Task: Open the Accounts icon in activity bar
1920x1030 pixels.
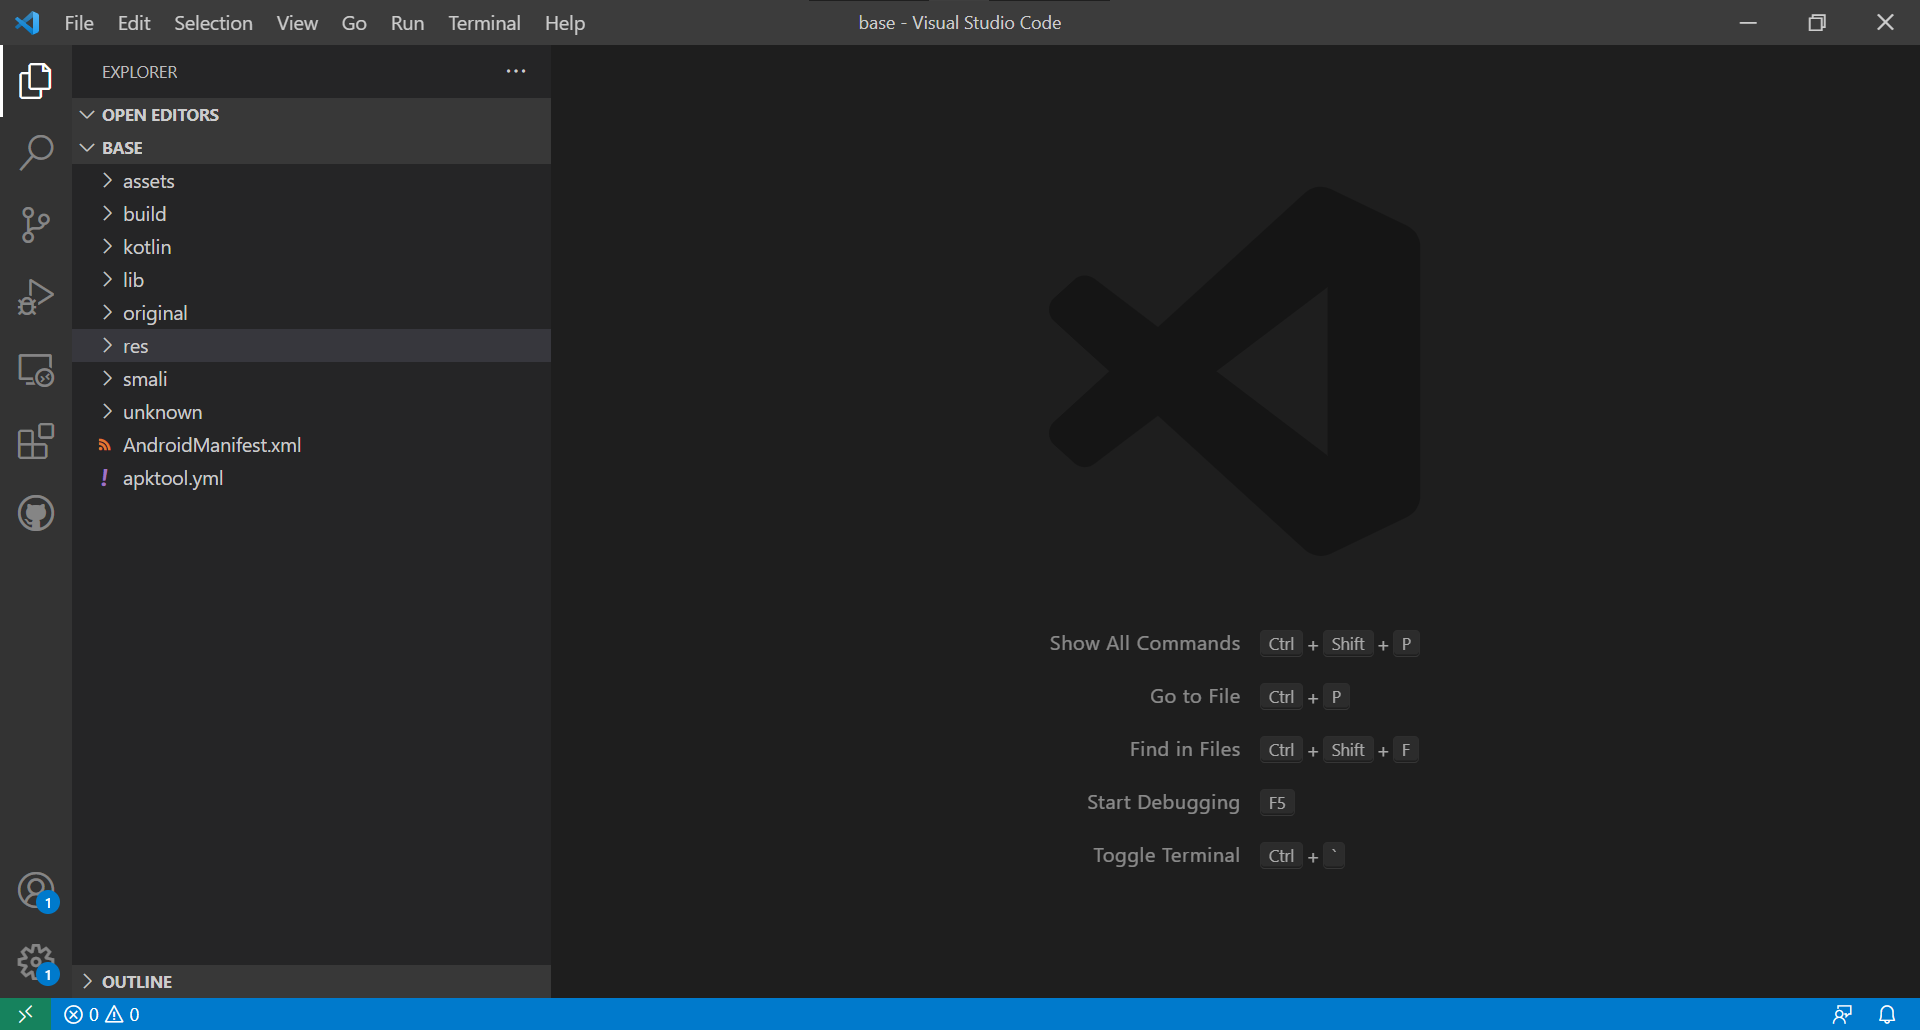Action: pos(36,890)
